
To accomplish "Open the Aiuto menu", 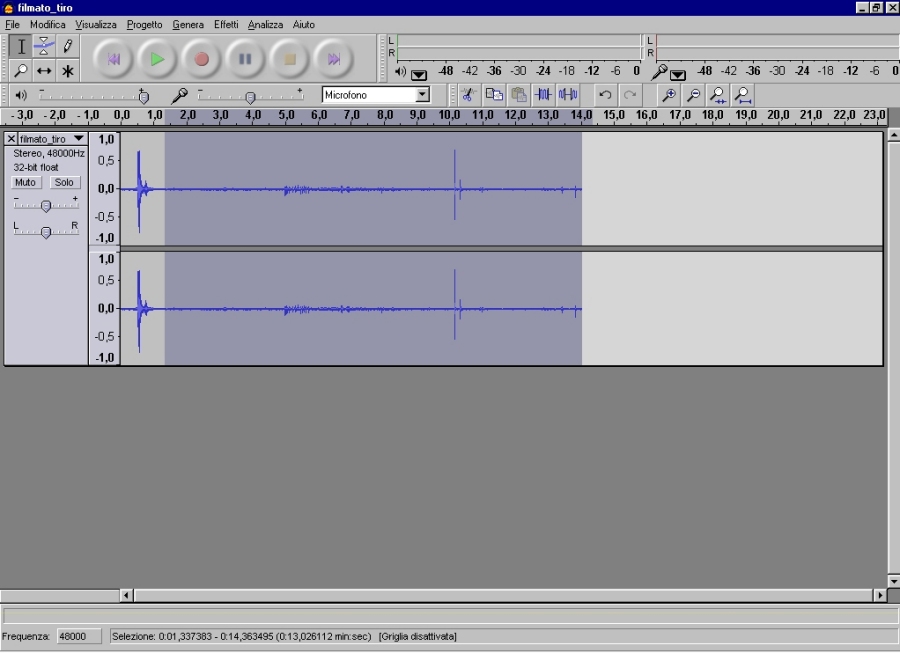I will point(304,25).
